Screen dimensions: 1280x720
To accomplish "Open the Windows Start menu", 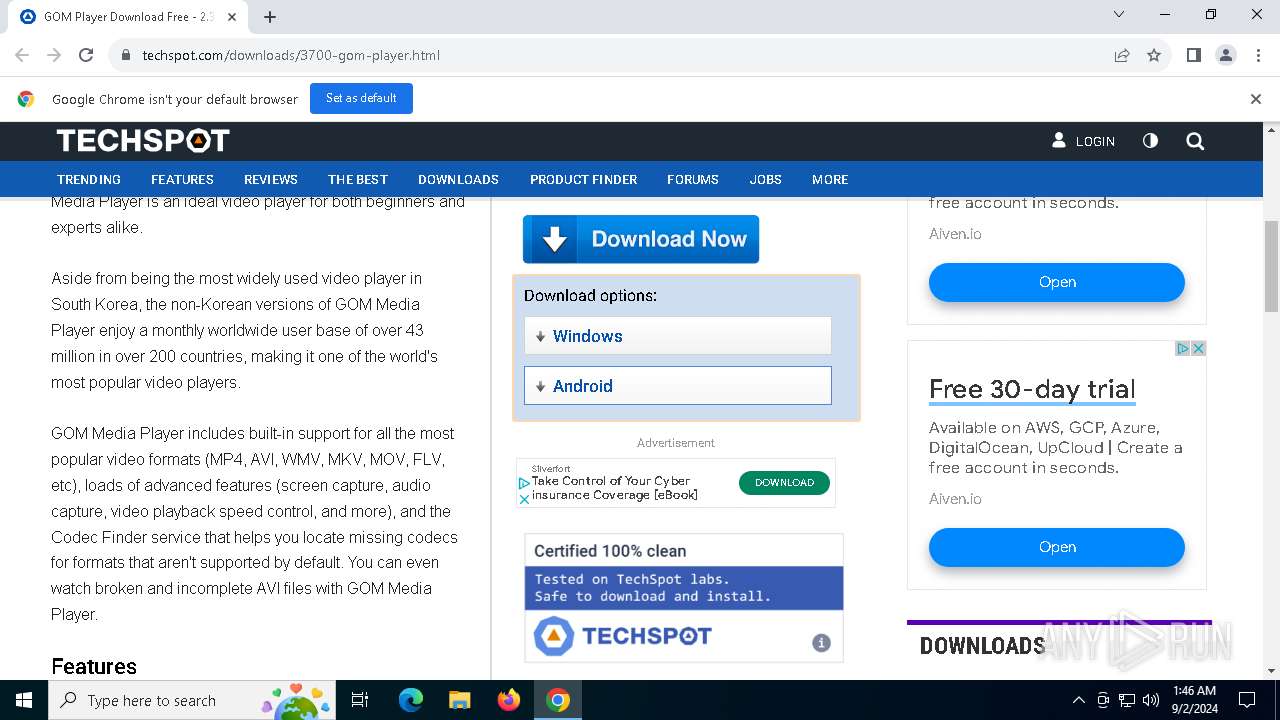I will [24, 700].
